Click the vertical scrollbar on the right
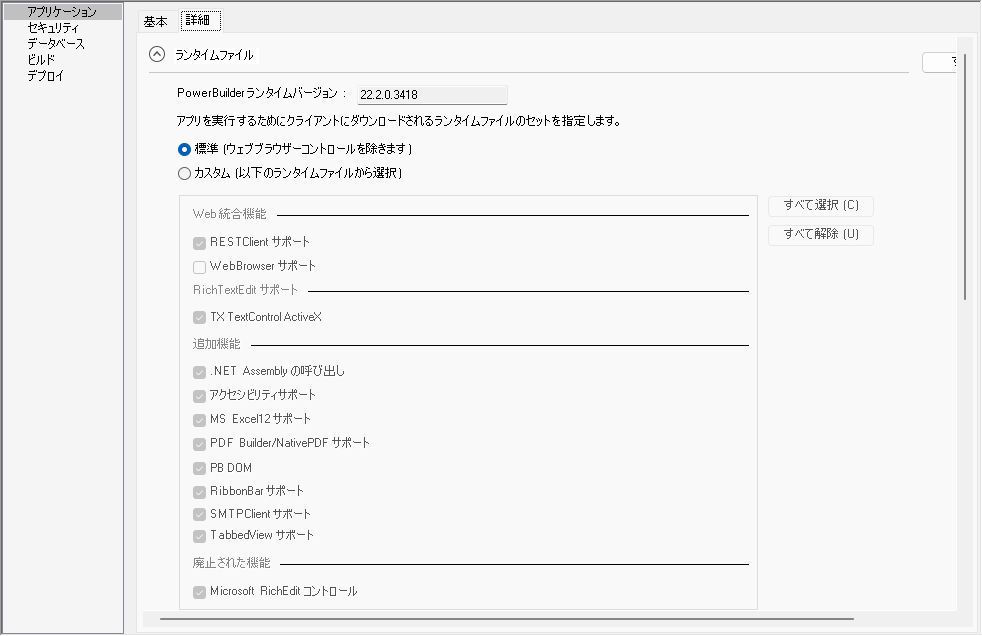The width and height of the screenshot is (982, 636). [965, 180]
